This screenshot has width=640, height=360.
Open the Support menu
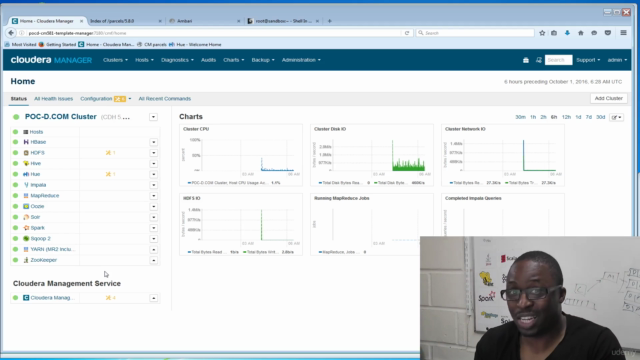tap(588, 60)
